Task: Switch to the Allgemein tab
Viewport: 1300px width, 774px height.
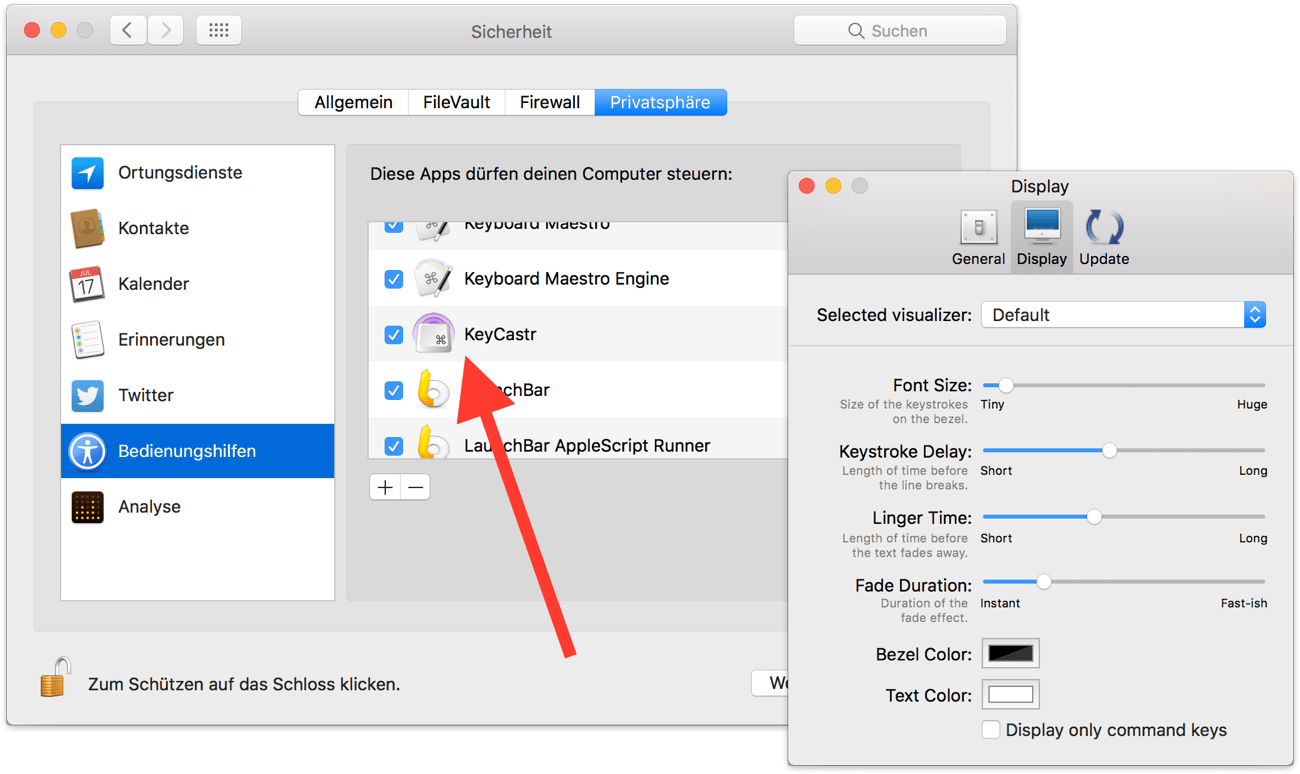Action: (353, 102)
